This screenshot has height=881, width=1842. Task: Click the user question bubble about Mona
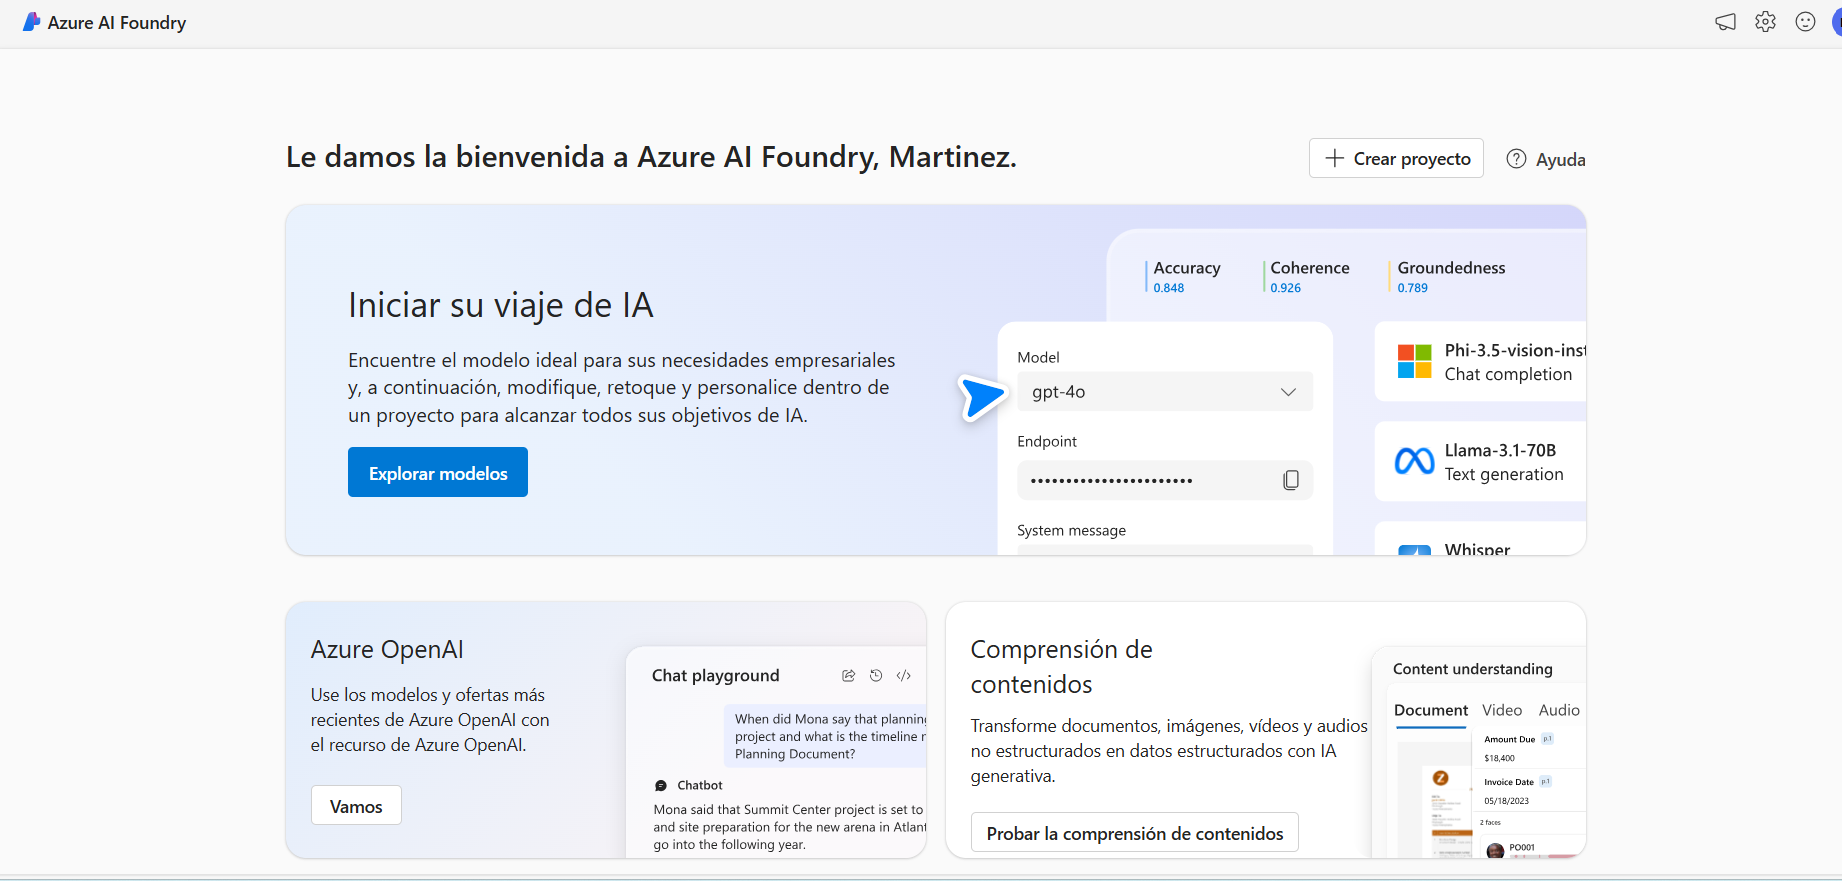[826, 736]
